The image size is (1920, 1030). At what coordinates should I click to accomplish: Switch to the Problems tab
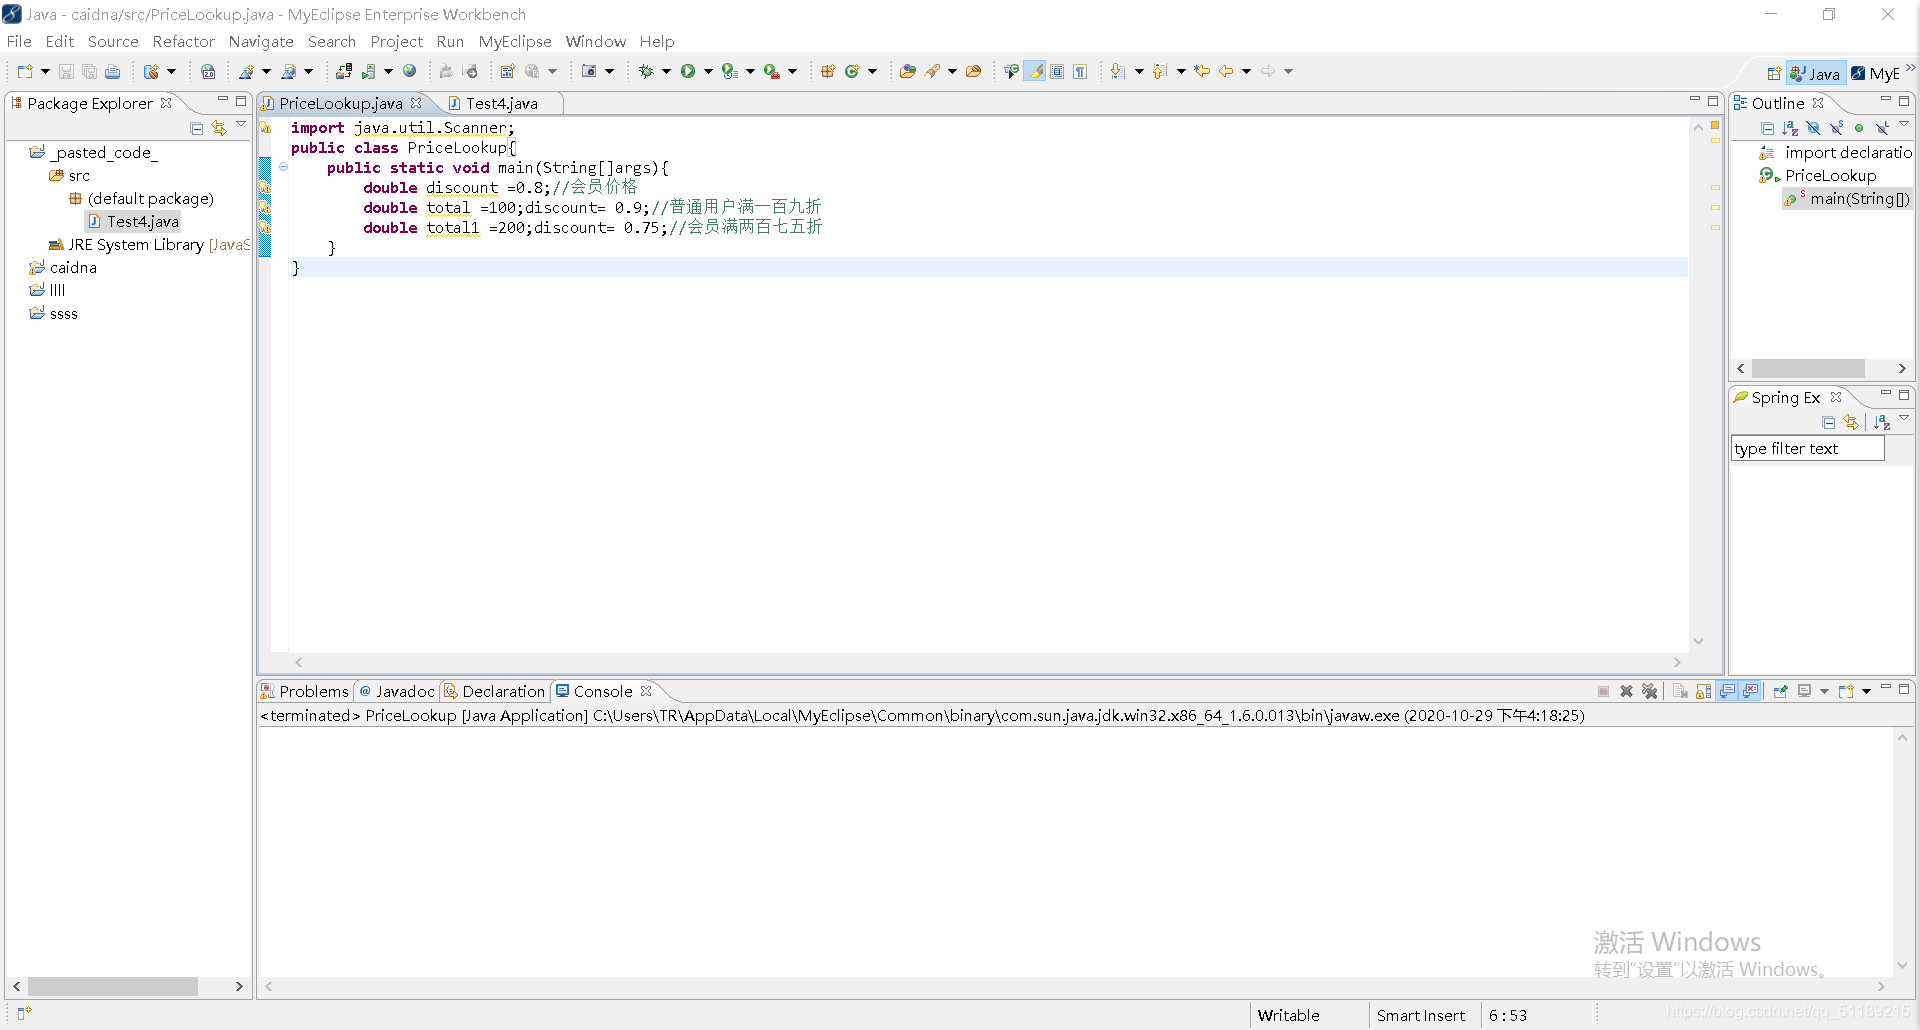click(x=305, y=691)
